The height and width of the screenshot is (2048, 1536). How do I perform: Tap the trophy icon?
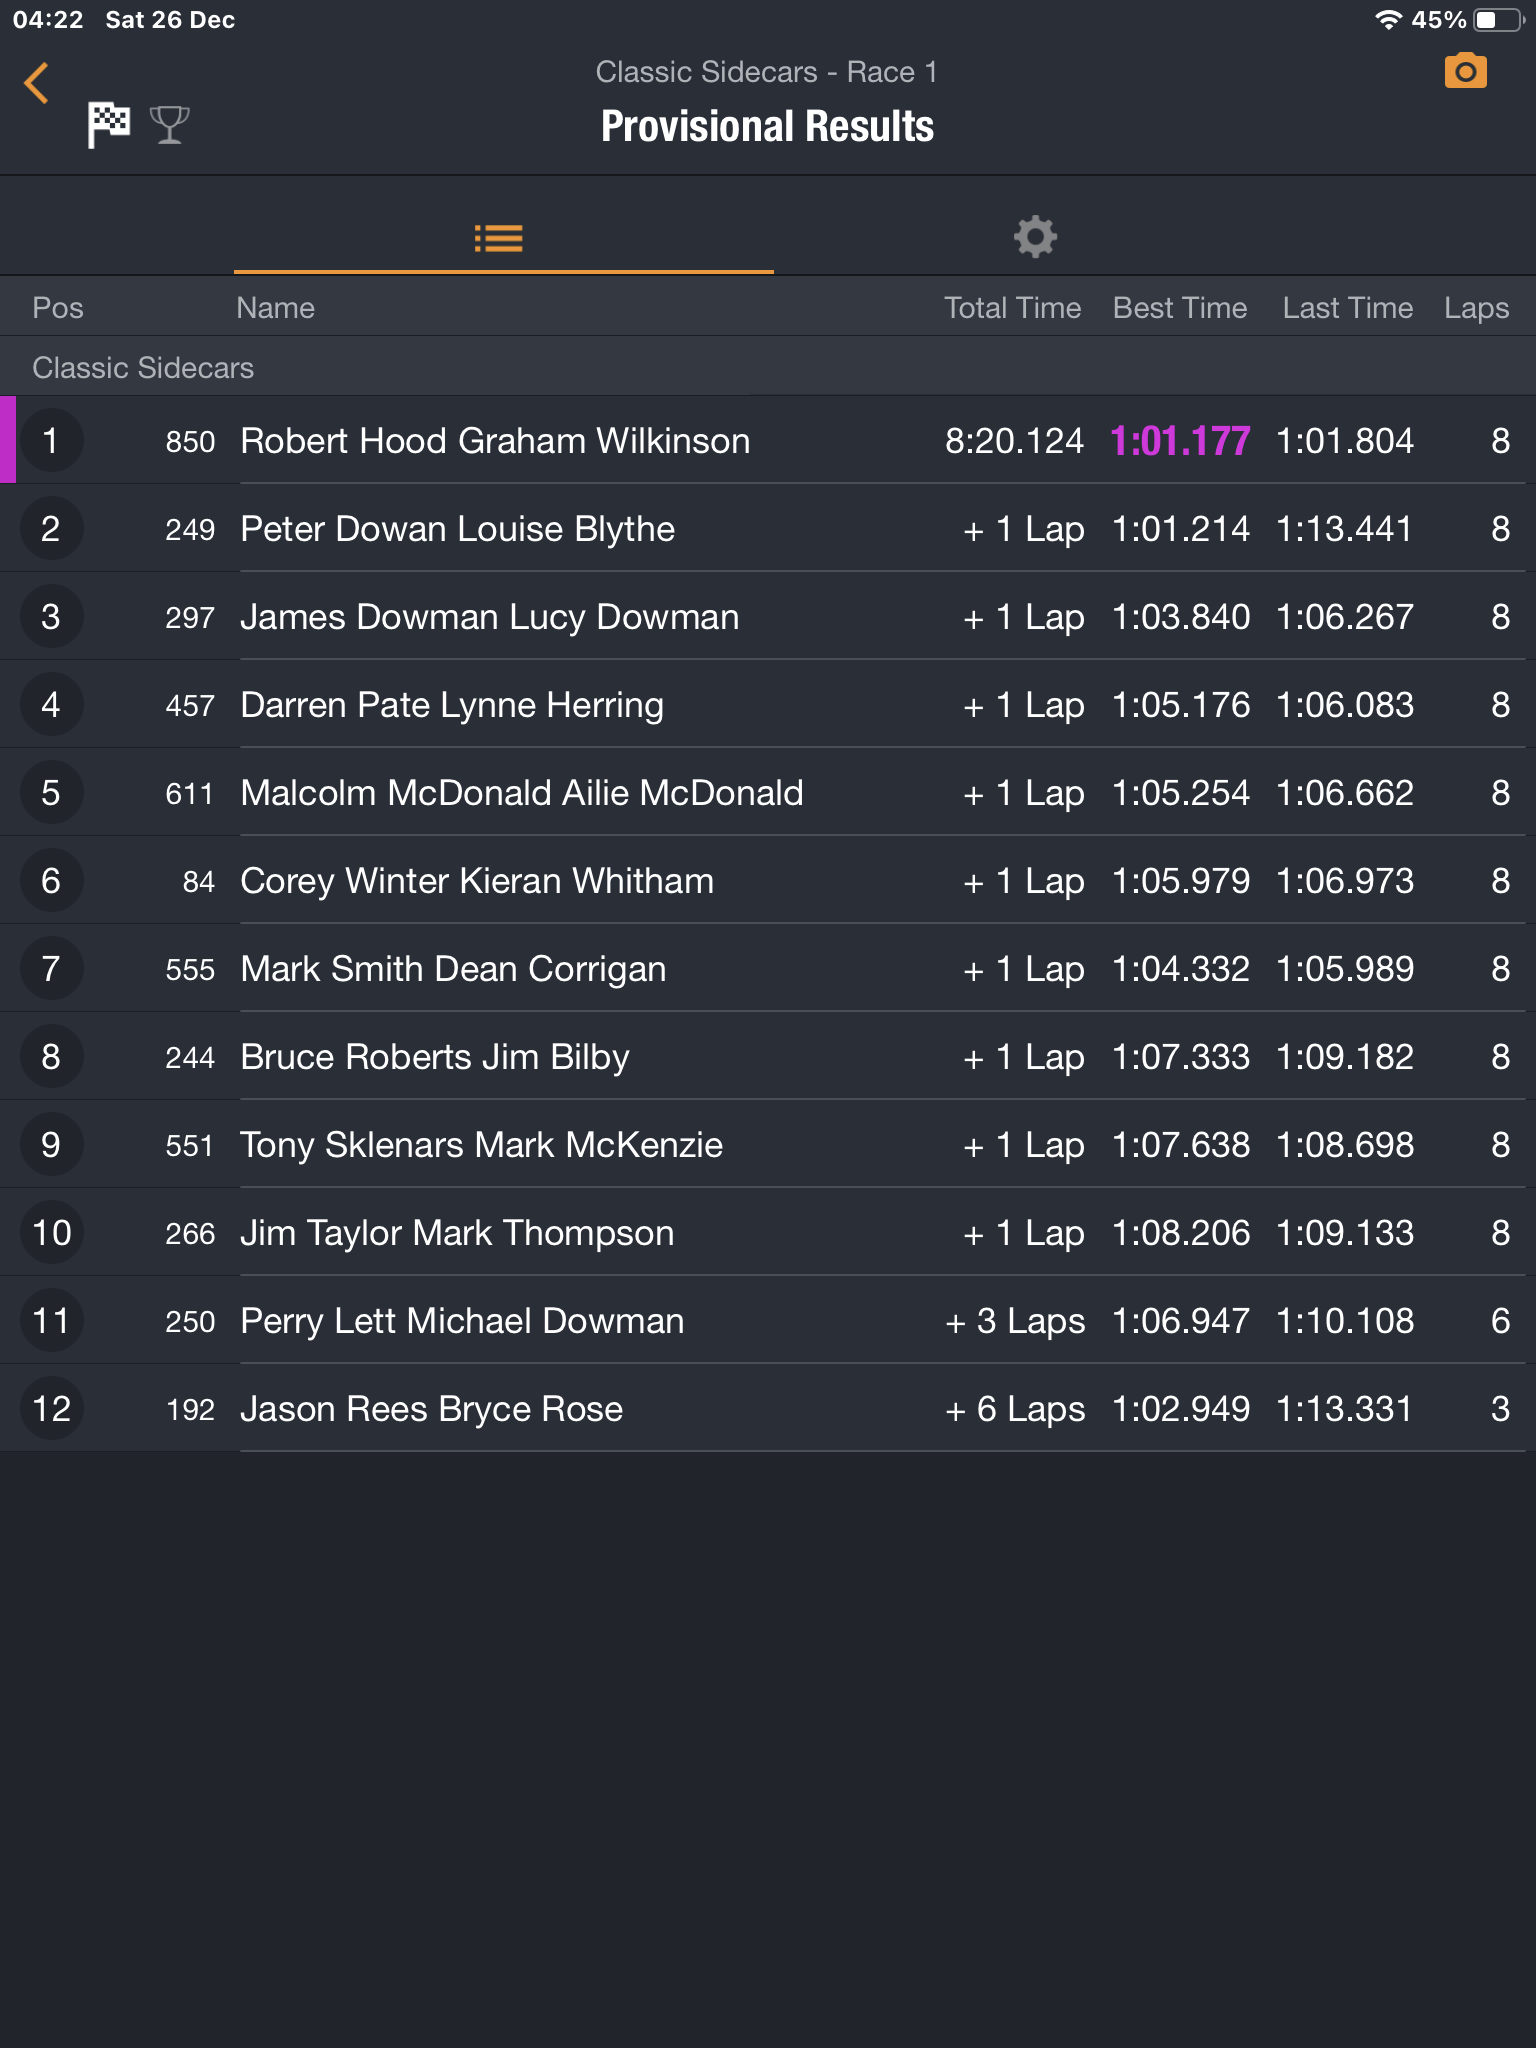click(x=169, y=125)
